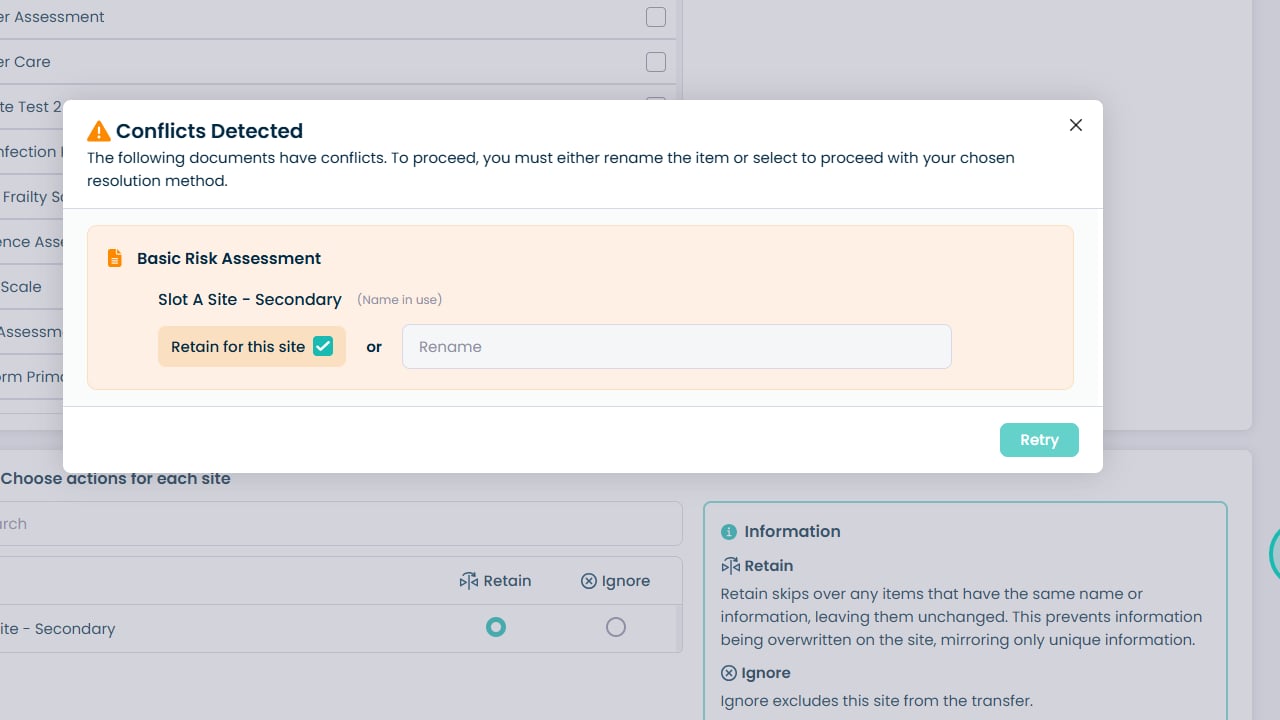Click the search field above the site actions
The image size is (1280, 720).
340,524
